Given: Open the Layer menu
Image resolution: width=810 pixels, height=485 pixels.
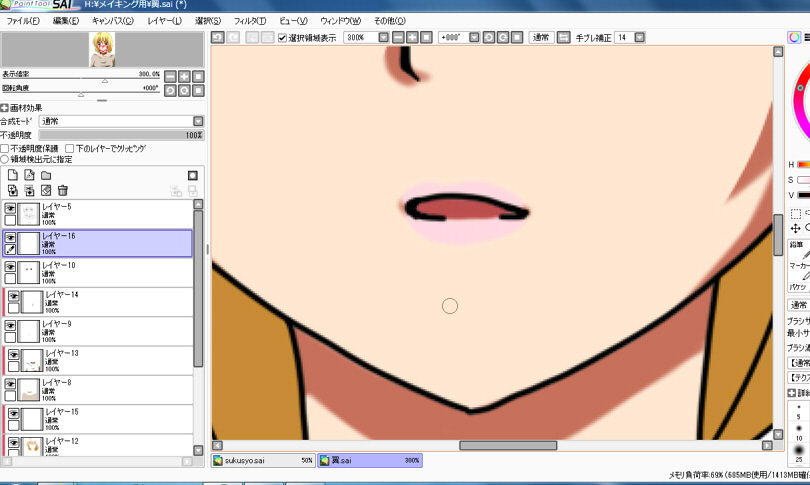Looking at the screenshot, I should pyautogui.click(x=165, y=21).
